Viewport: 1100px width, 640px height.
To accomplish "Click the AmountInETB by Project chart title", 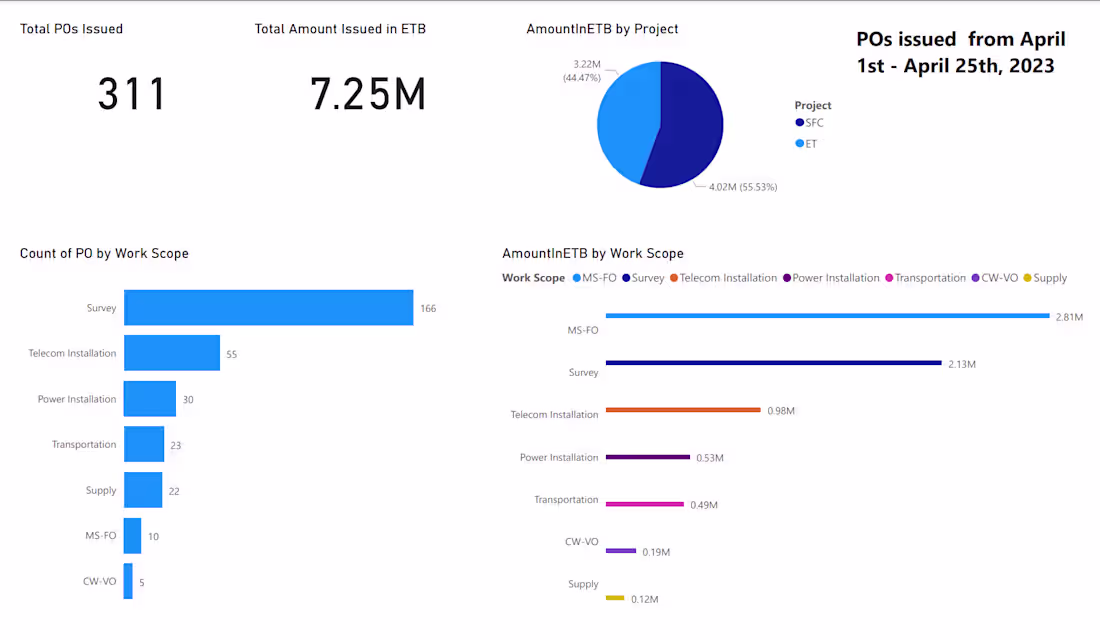I will pos(601,29).
